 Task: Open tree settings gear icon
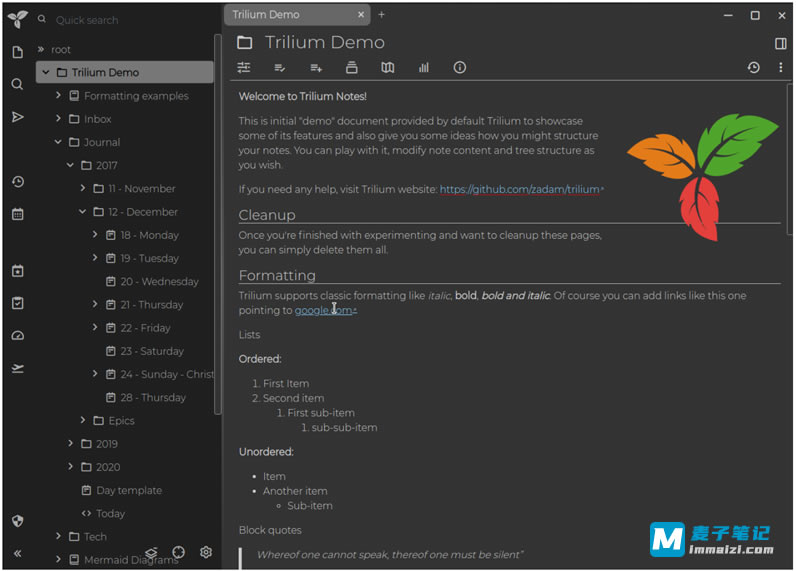206,552
